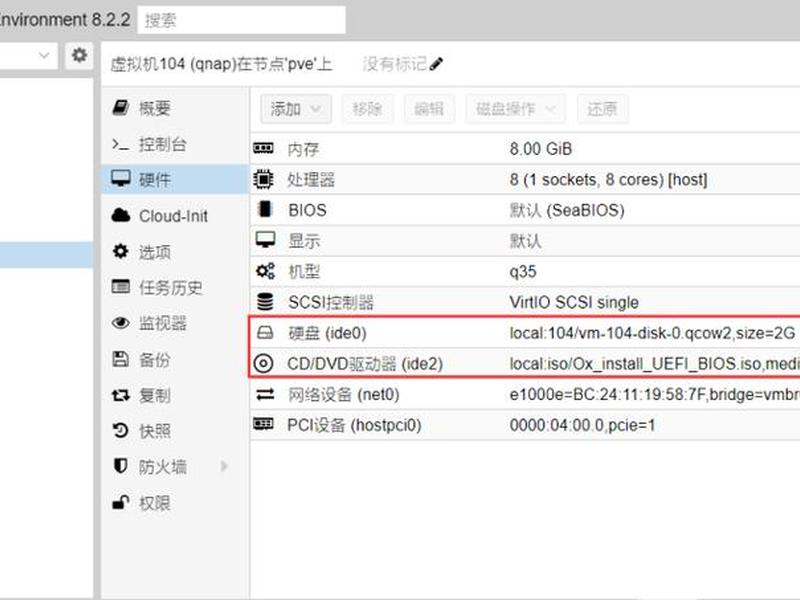
Task: Open the 监视器 tab
Action: tap(174, 323)
